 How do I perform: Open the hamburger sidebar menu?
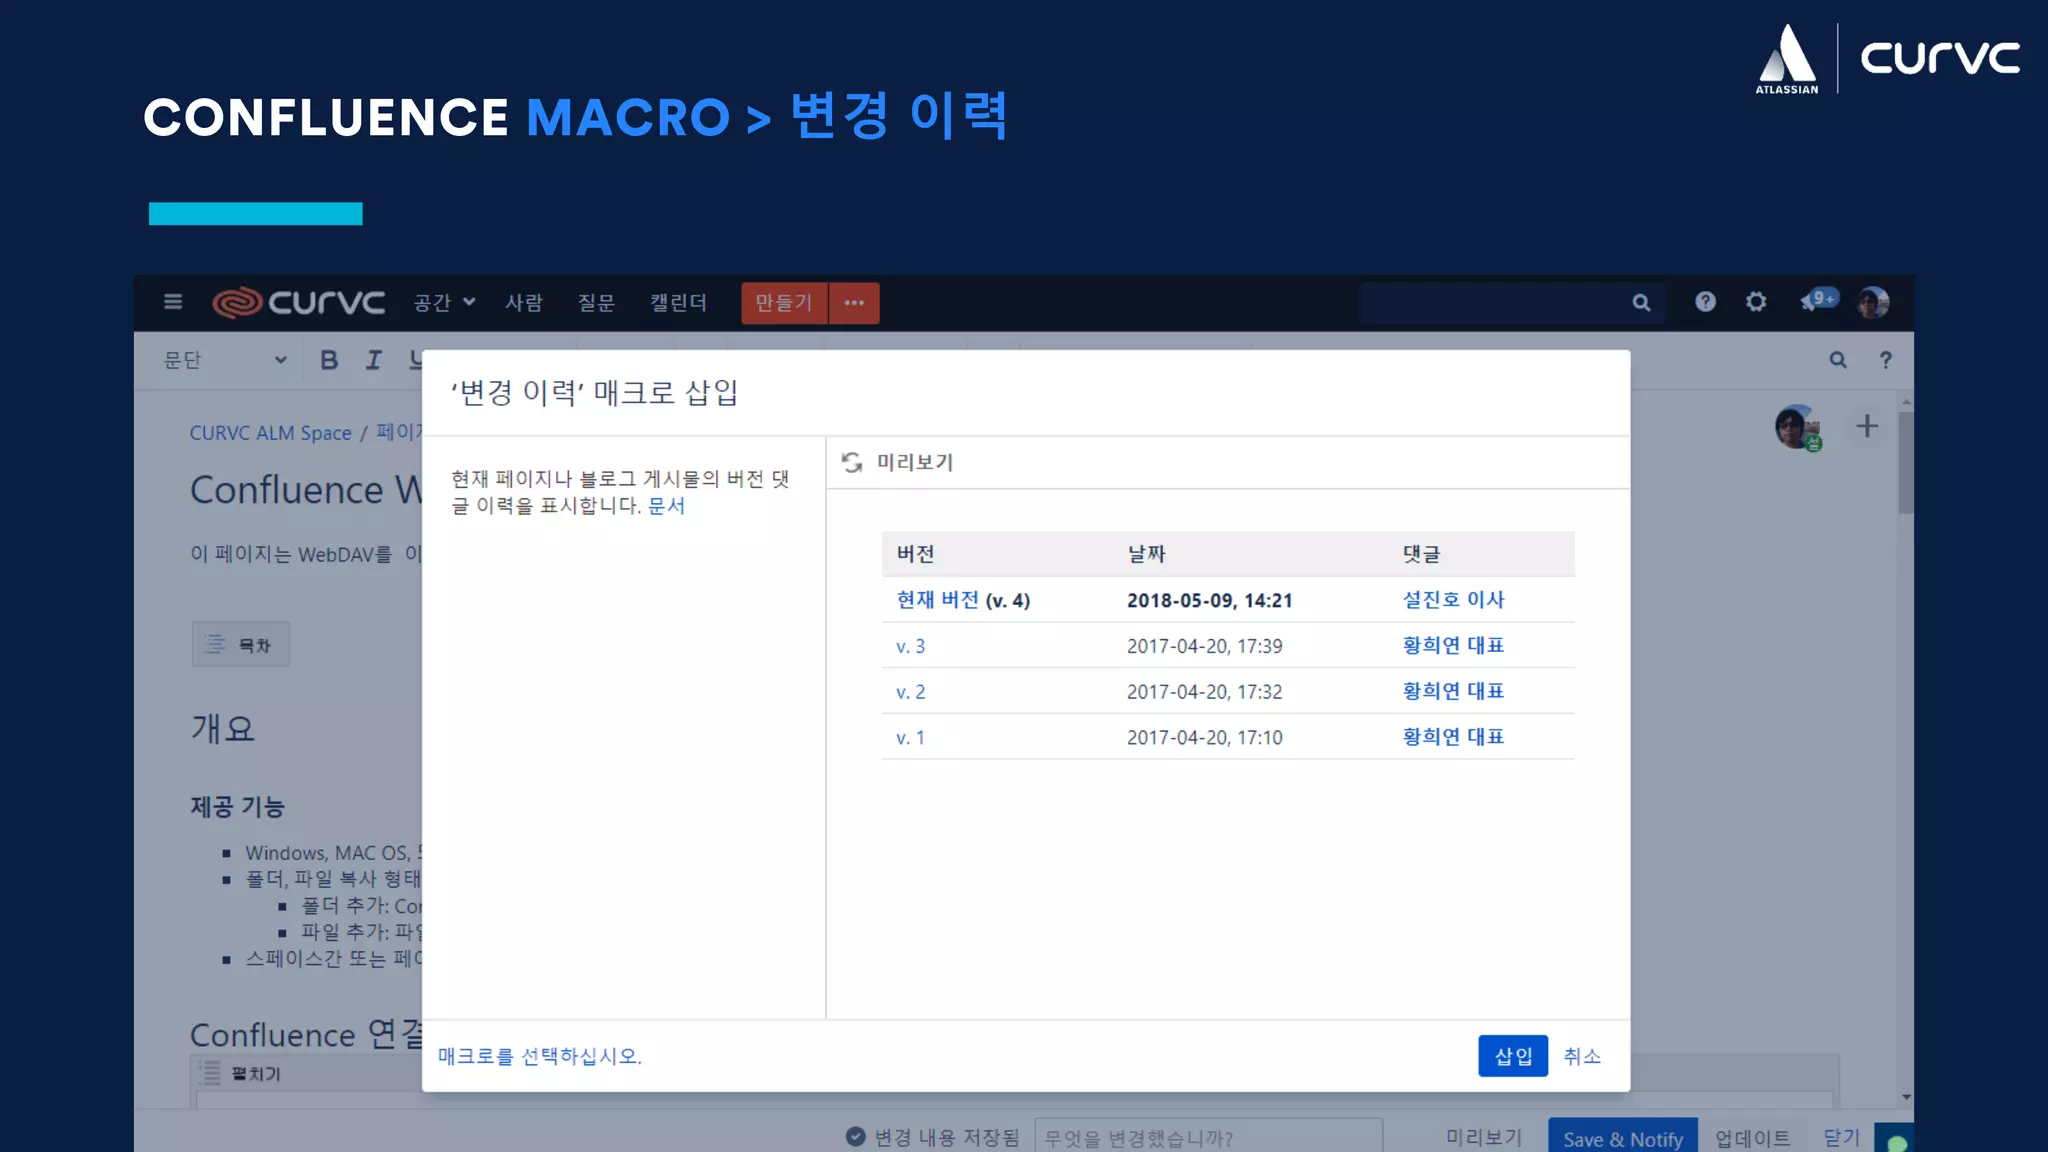coord(173,302)
